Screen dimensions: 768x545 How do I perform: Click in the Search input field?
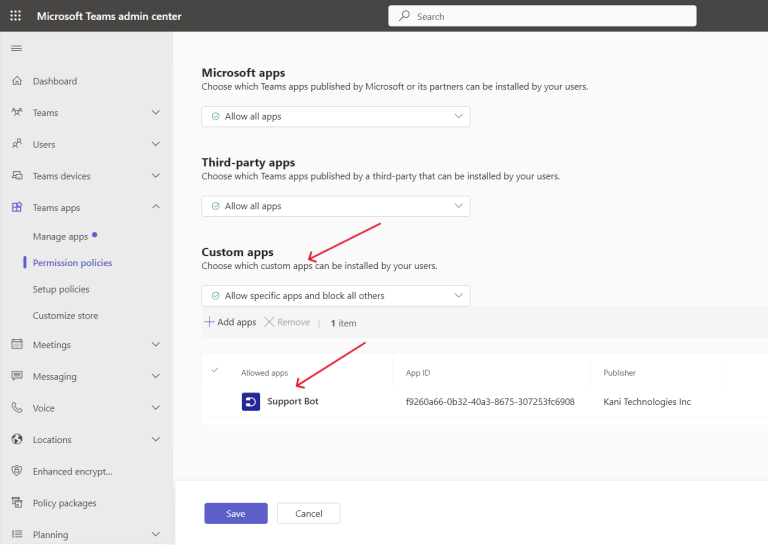tap(542, 16)
